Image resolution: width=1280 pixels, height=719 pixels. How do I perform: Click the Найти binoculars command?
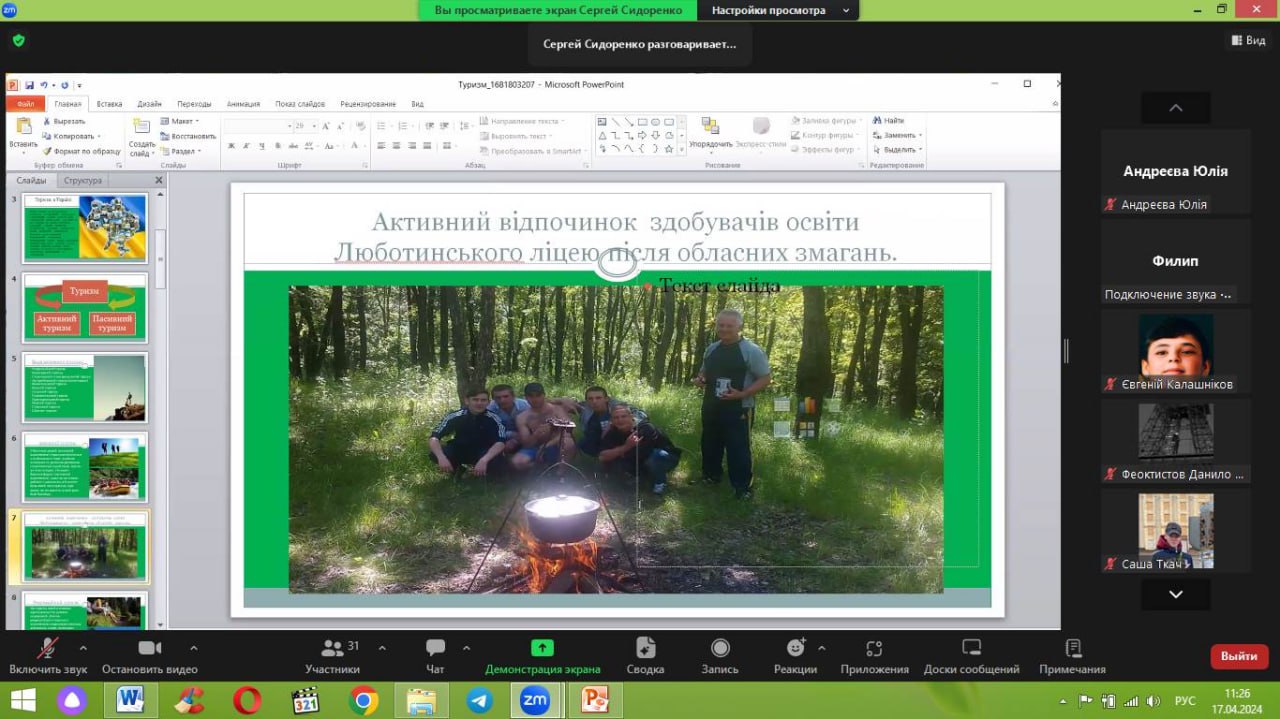tap(888, 120)
